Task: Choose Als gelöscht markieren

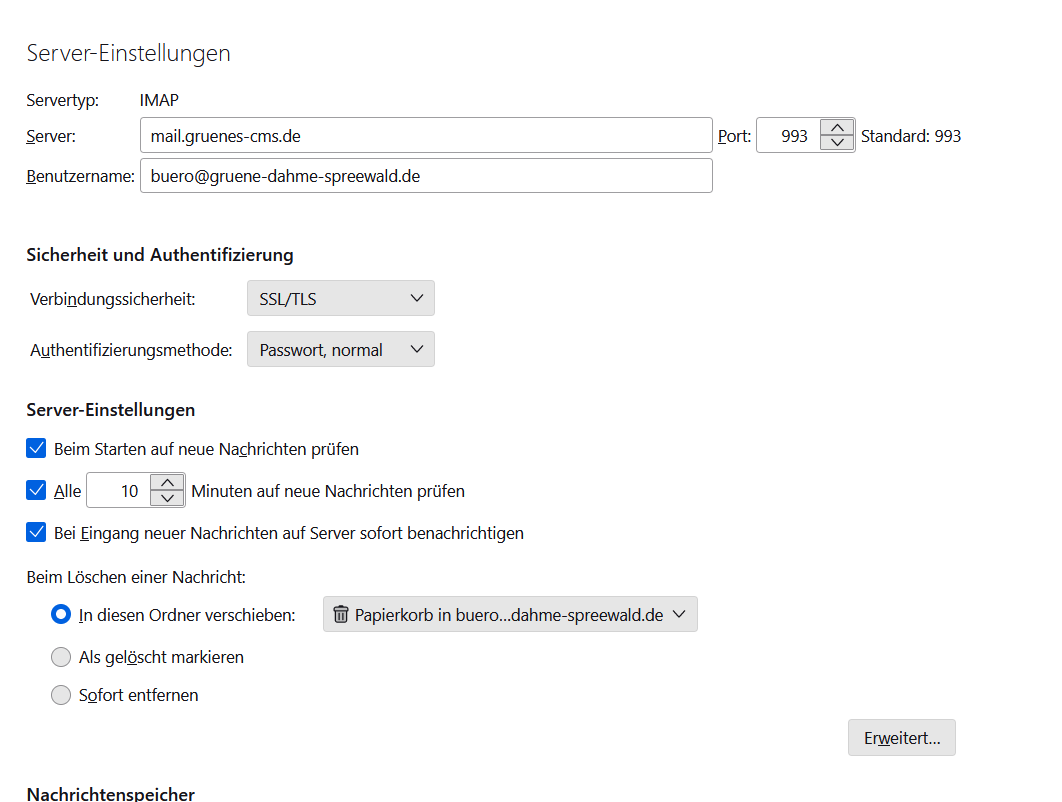Action: (61, 657)
